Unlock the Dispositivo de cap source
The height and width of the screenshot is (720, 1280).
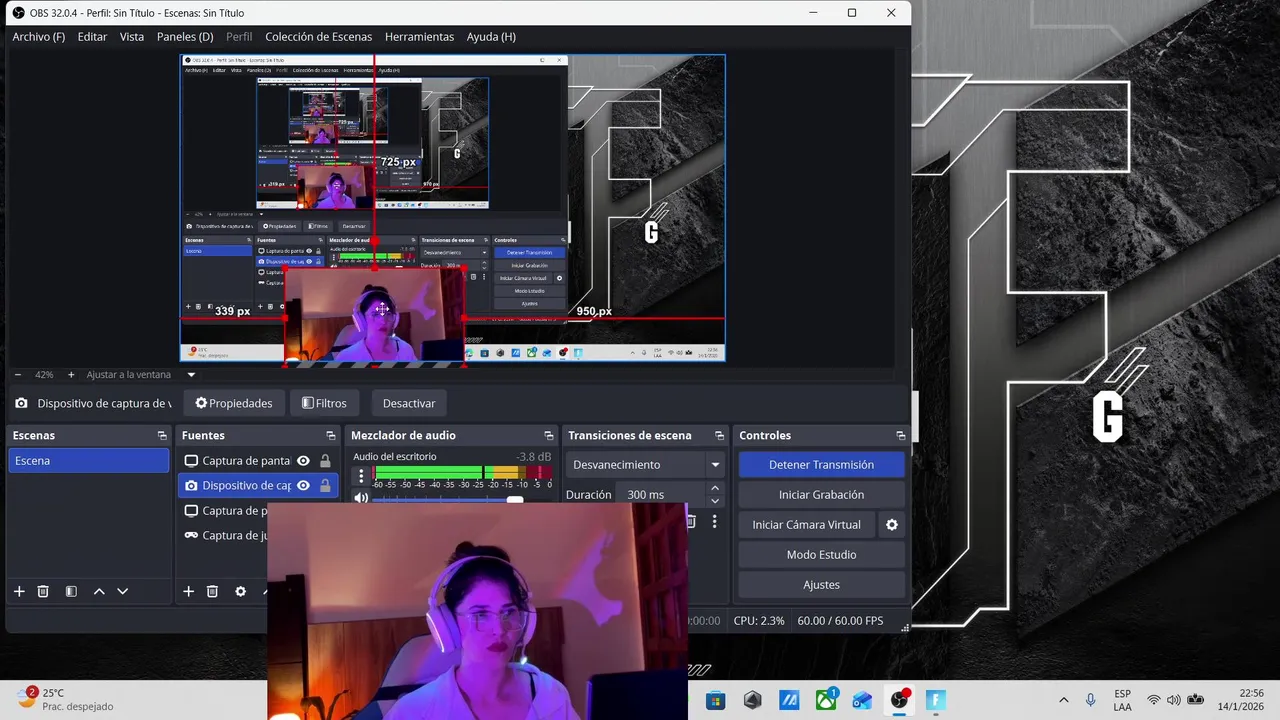pos(325,486)
